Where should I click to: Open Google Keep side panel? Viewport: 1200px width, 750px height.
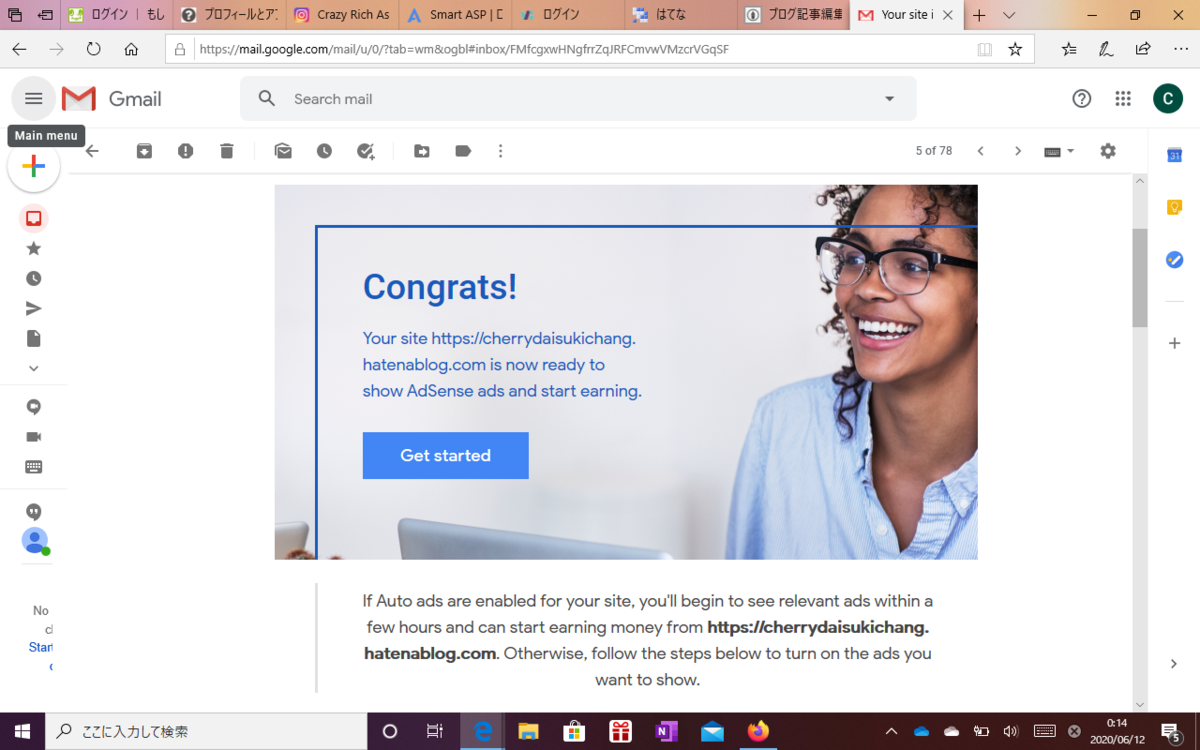1175,207
